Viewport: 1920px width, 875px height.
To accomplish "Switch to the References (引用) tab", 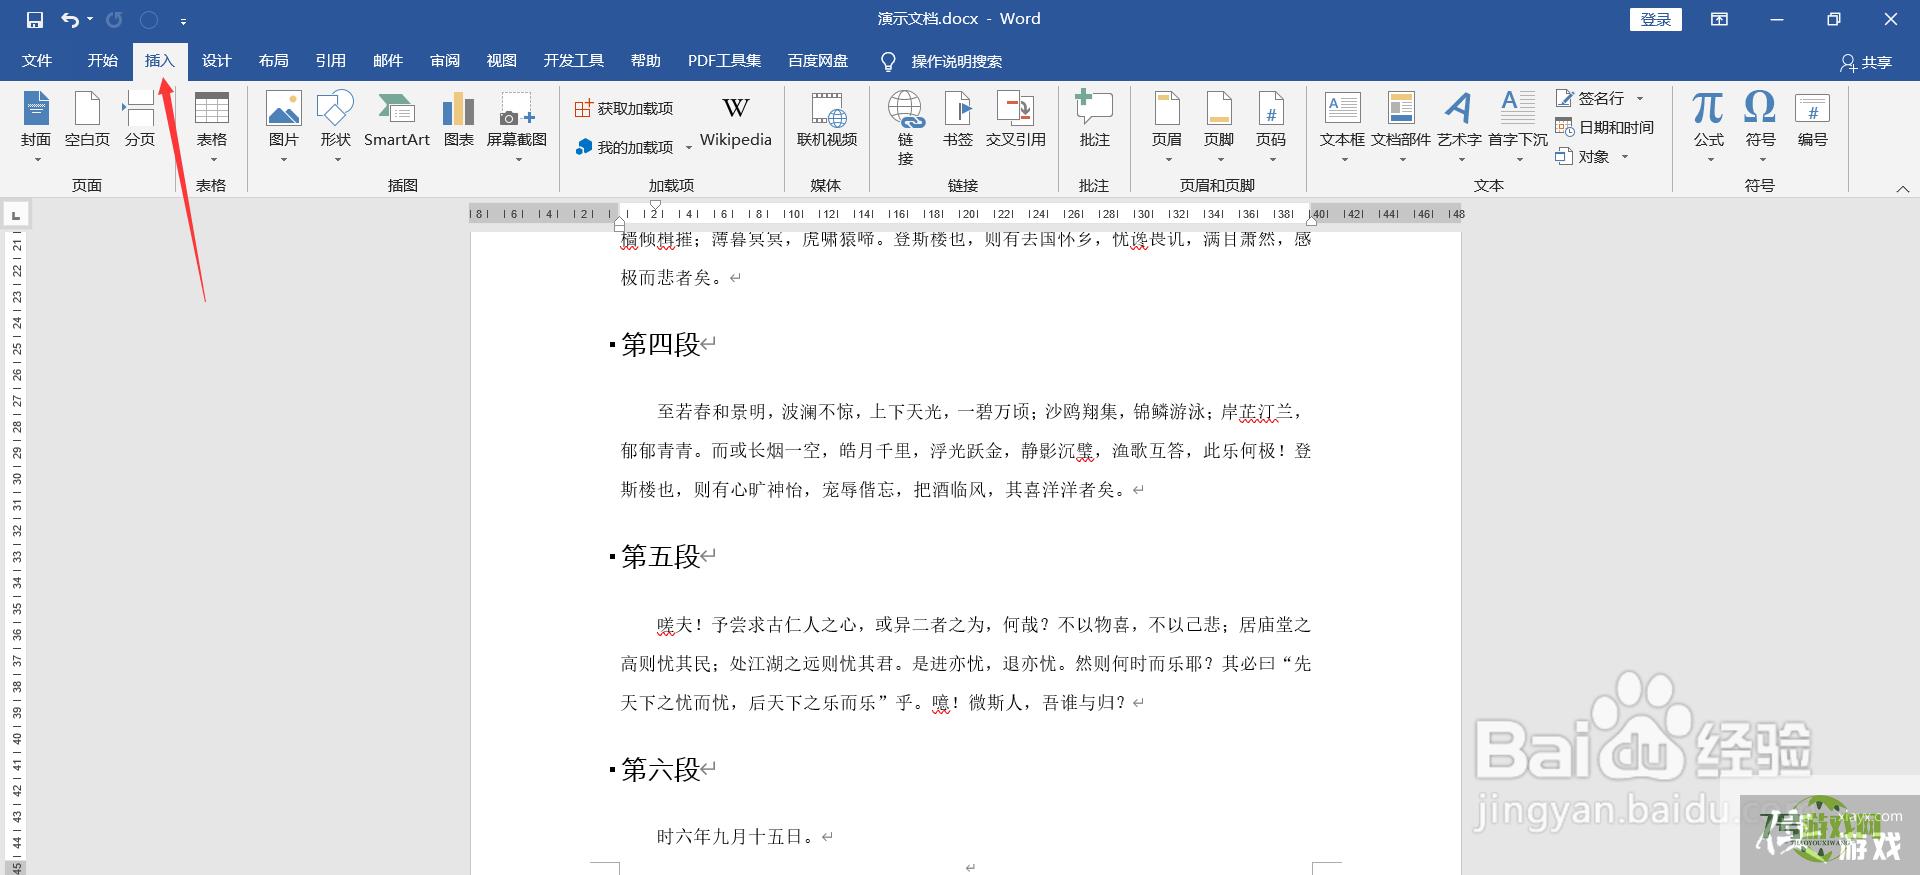I will pos(330,61).
